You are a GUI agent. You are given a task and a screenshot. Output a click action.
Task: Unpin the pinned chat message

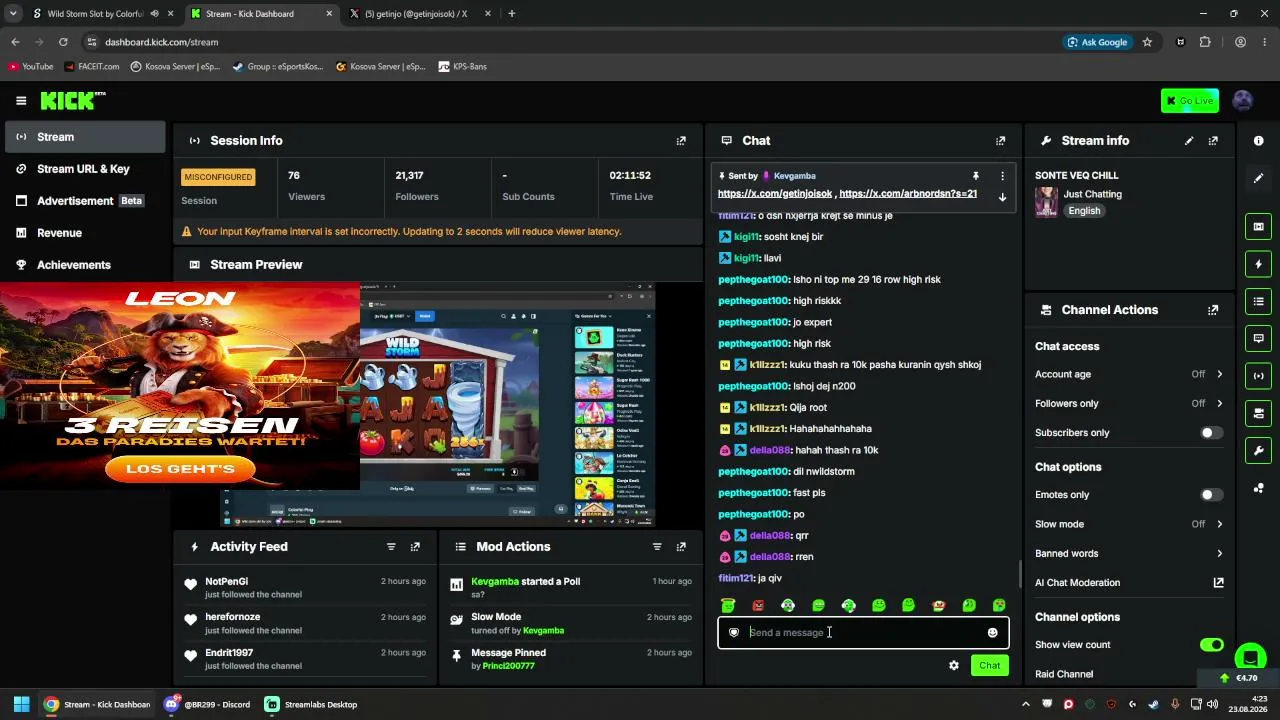click(976, 176)
